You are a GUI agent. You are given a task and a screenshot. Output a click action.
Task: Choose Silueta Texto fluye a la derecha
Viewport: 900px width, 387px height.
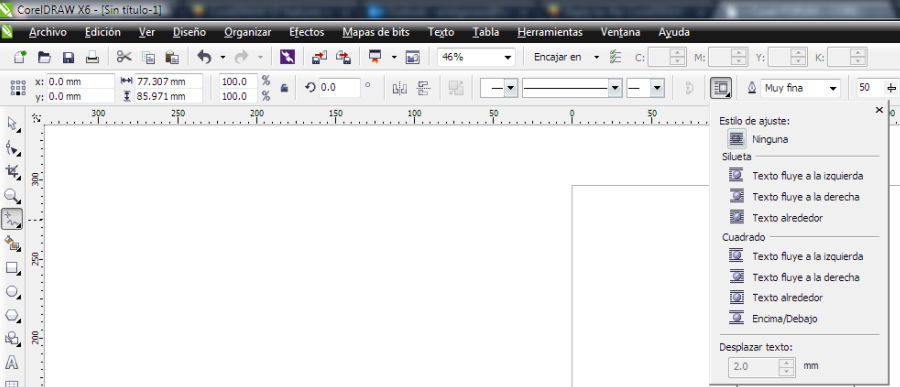point(794,196)
